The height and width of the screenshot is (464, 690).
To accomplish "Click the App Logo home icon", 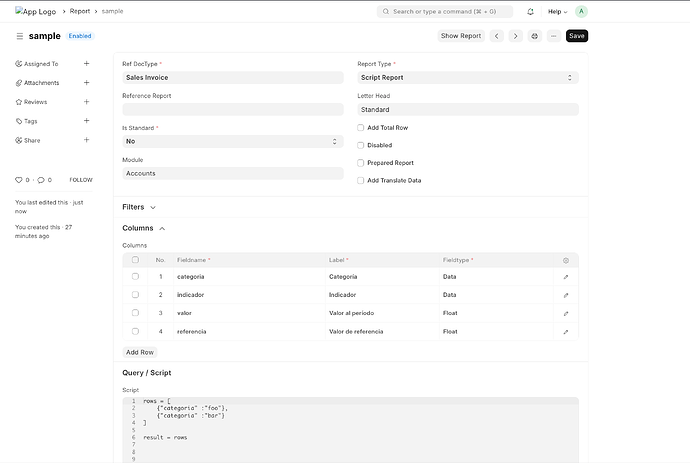I will tap(35, 11).
